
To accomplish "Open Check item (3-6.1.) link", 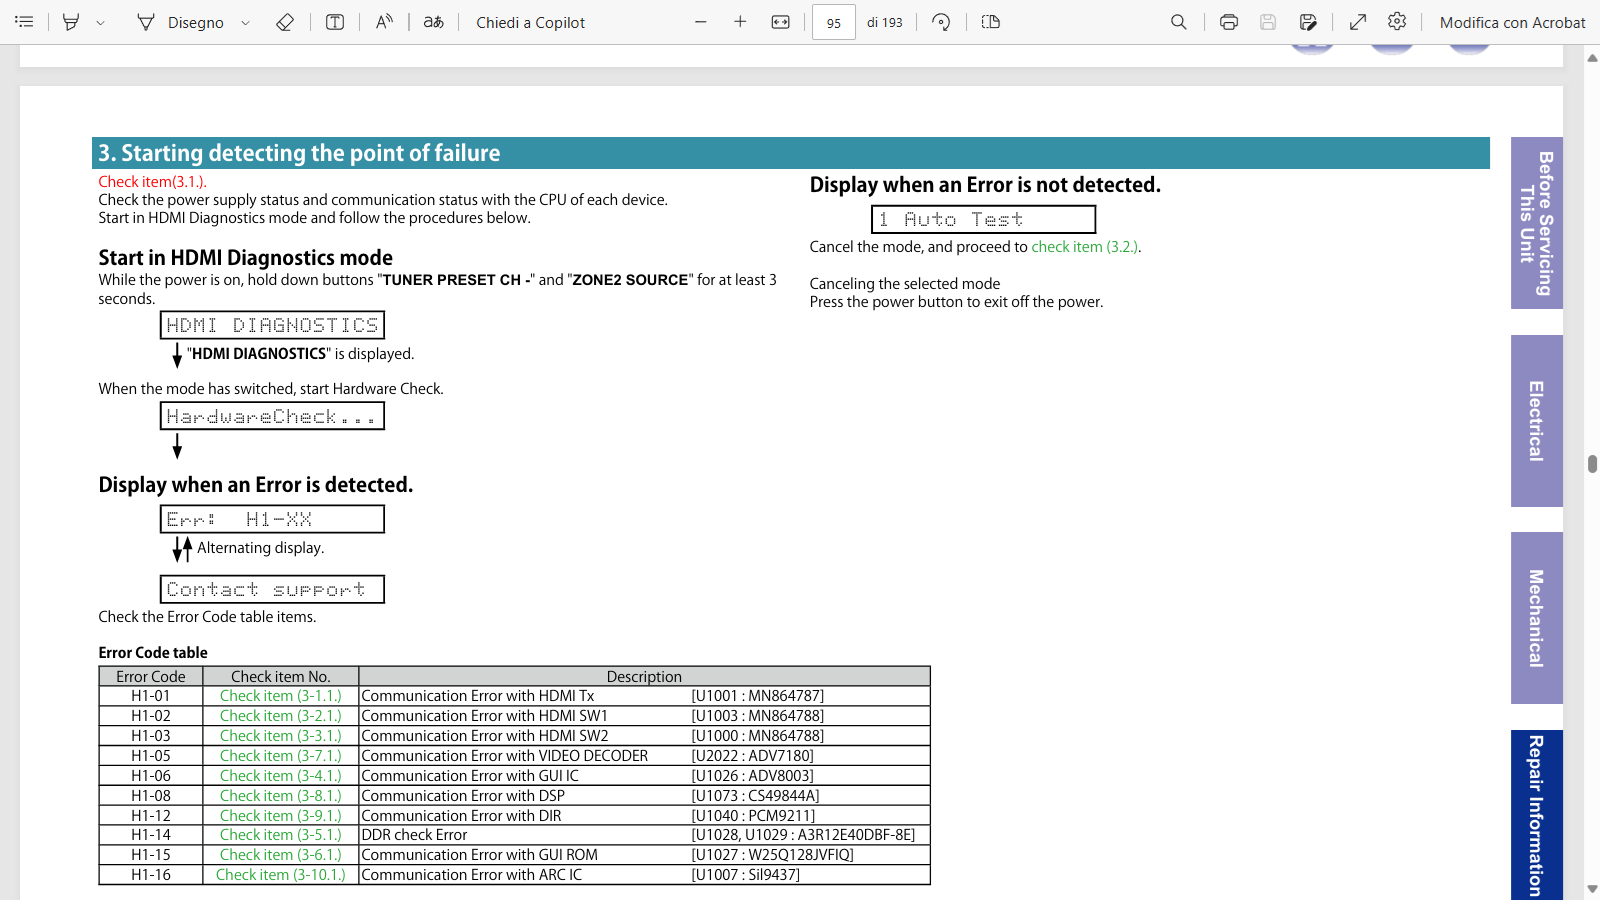I will point(281,855).
